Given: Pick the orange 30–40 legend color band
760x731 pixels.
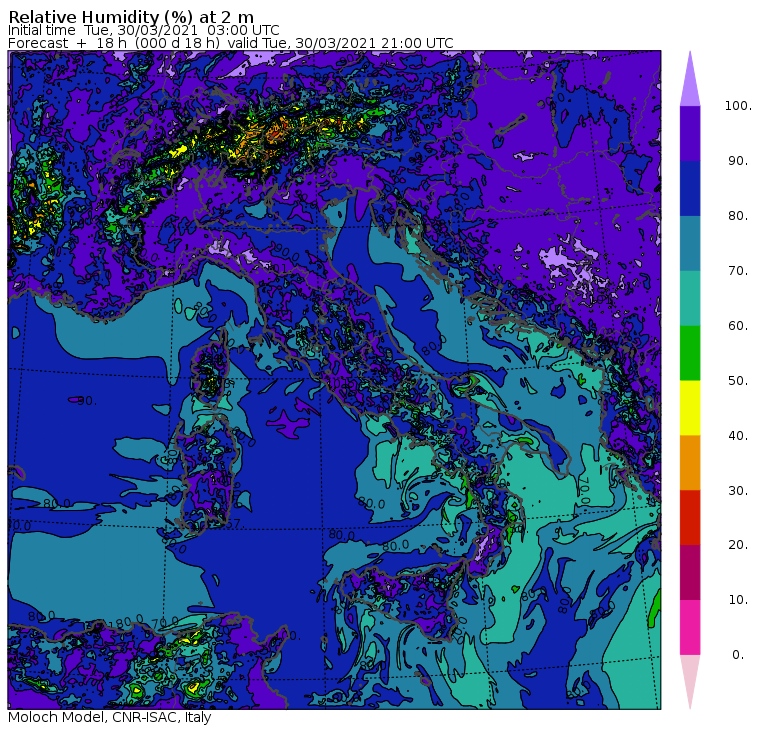Looking at the screenshot, I should point(690,463).
